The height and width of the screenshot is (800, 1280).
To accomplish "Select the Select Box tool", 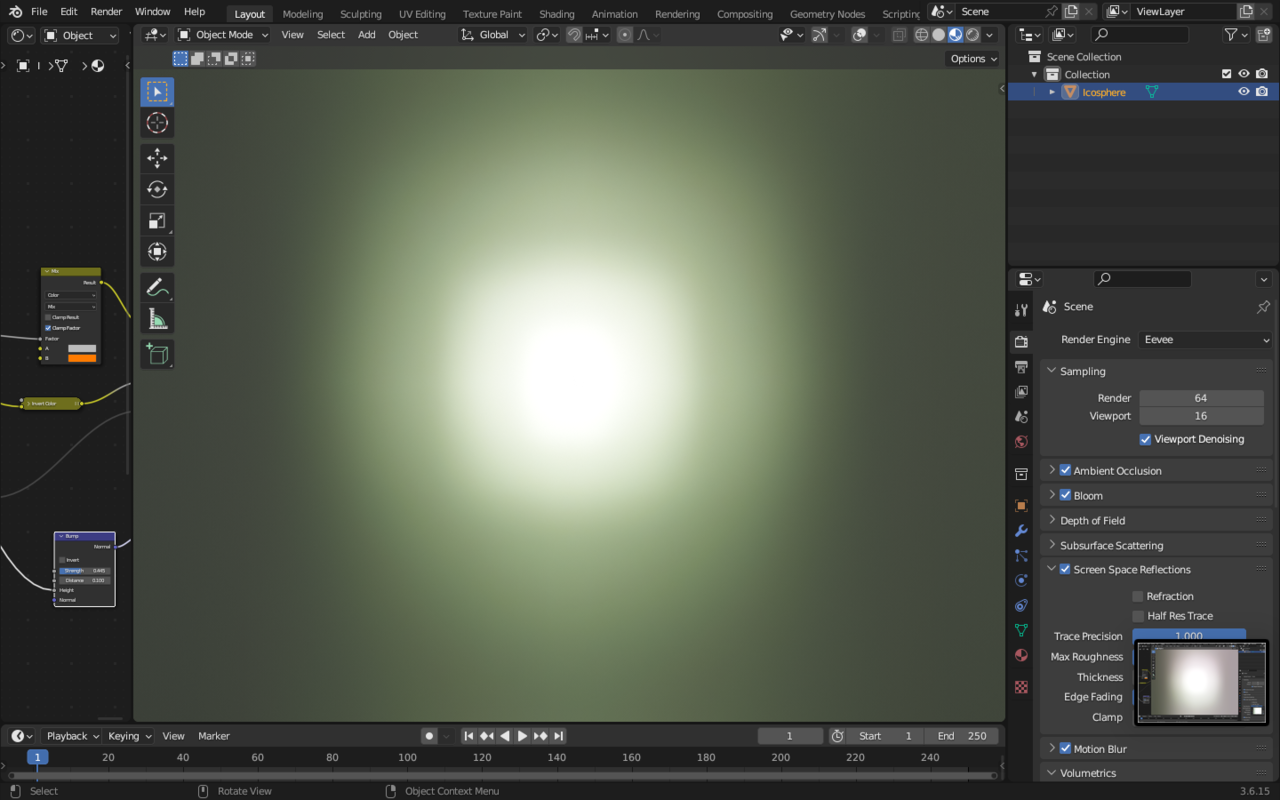I will [x=157, y=91].
